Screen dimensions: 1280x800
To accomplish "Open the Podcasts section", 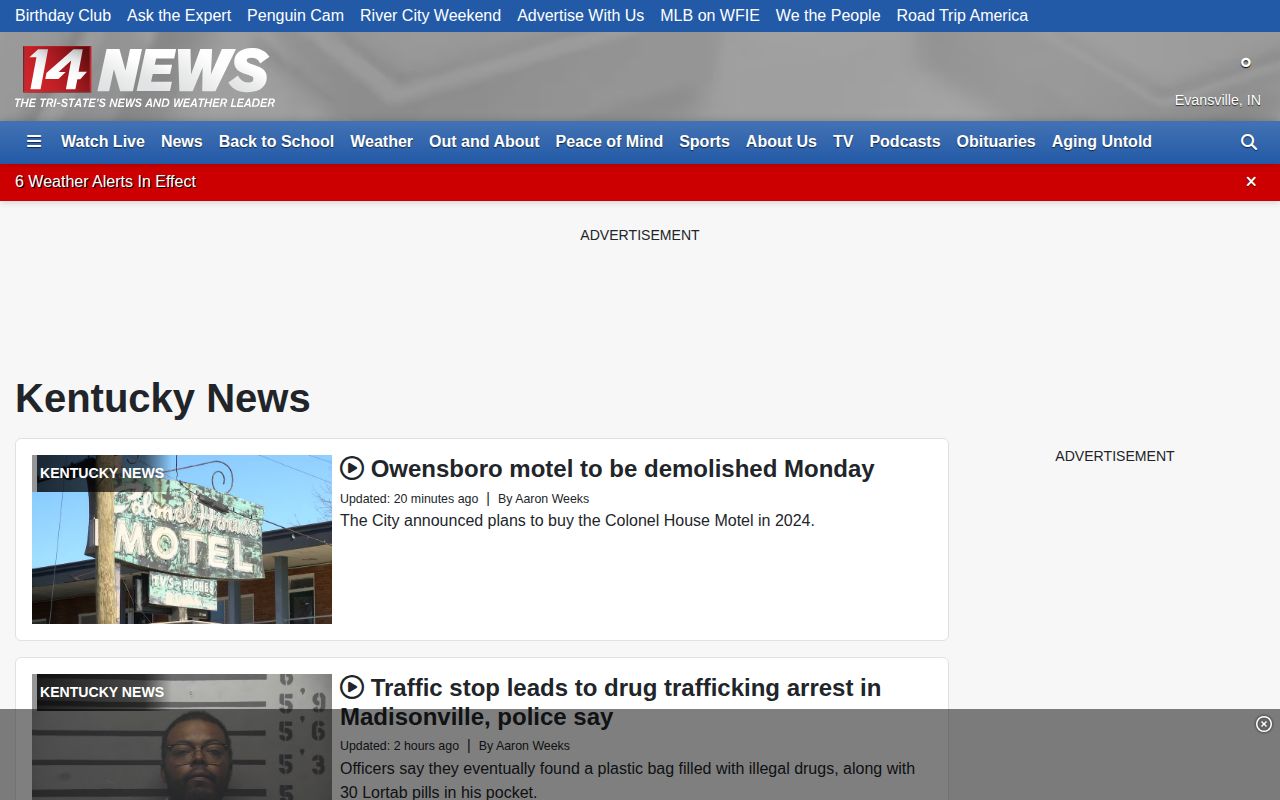I will pyautogui.click(x=905, y=142).
